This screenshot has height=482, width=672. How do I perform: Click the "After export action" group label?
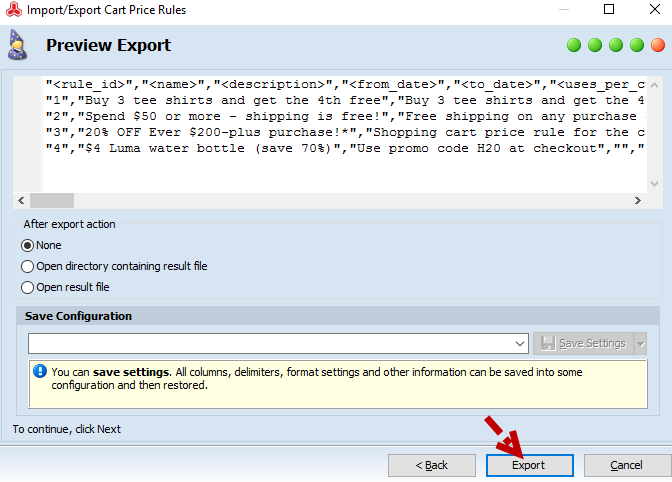click(69, 224)
